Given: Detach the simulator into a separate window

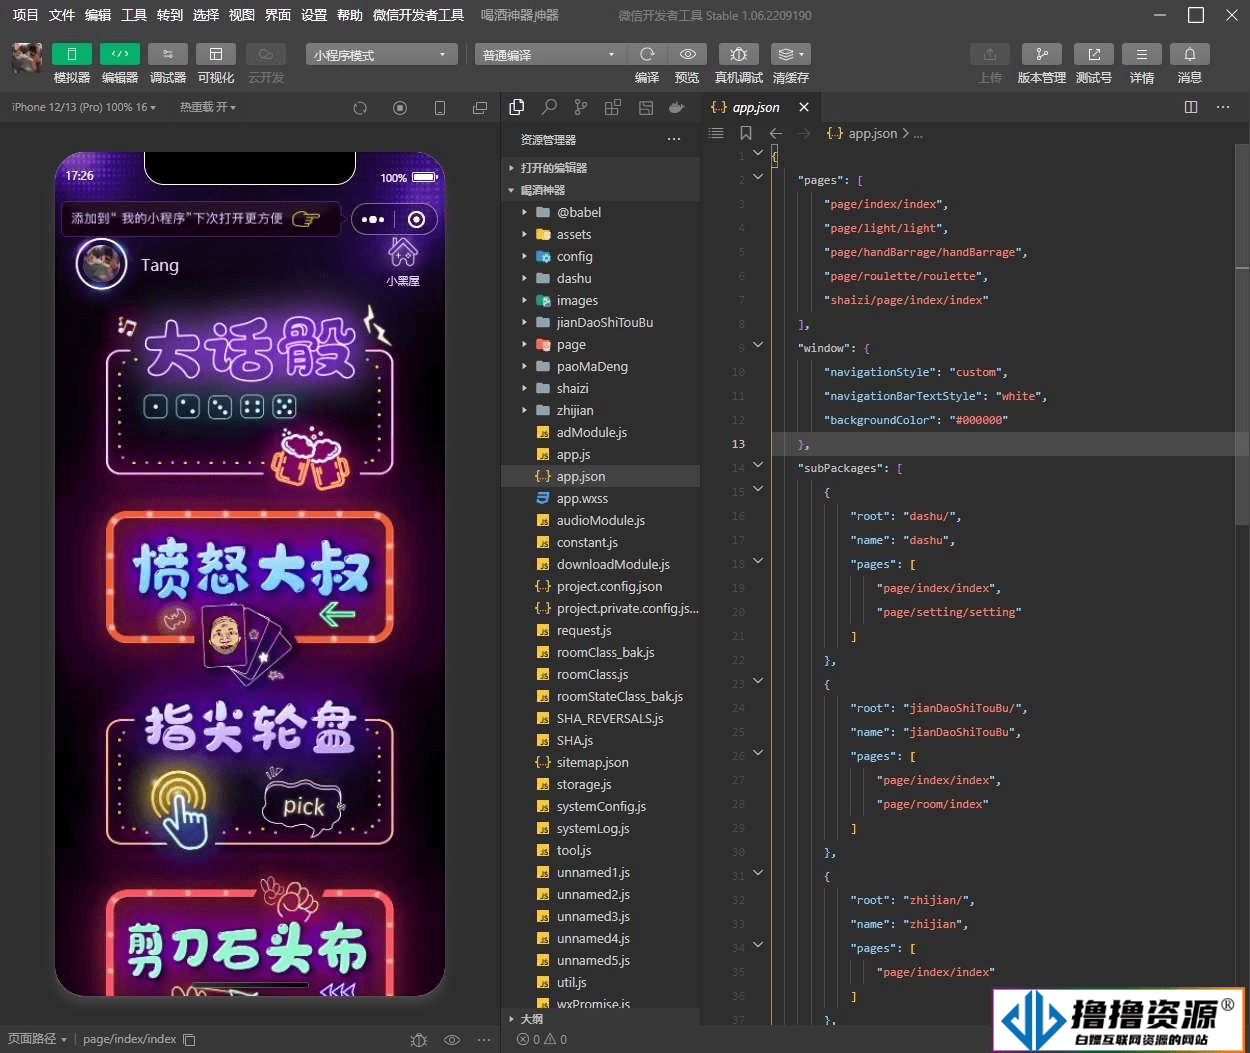Looking at the screenshot, I should tap(480, 108).
